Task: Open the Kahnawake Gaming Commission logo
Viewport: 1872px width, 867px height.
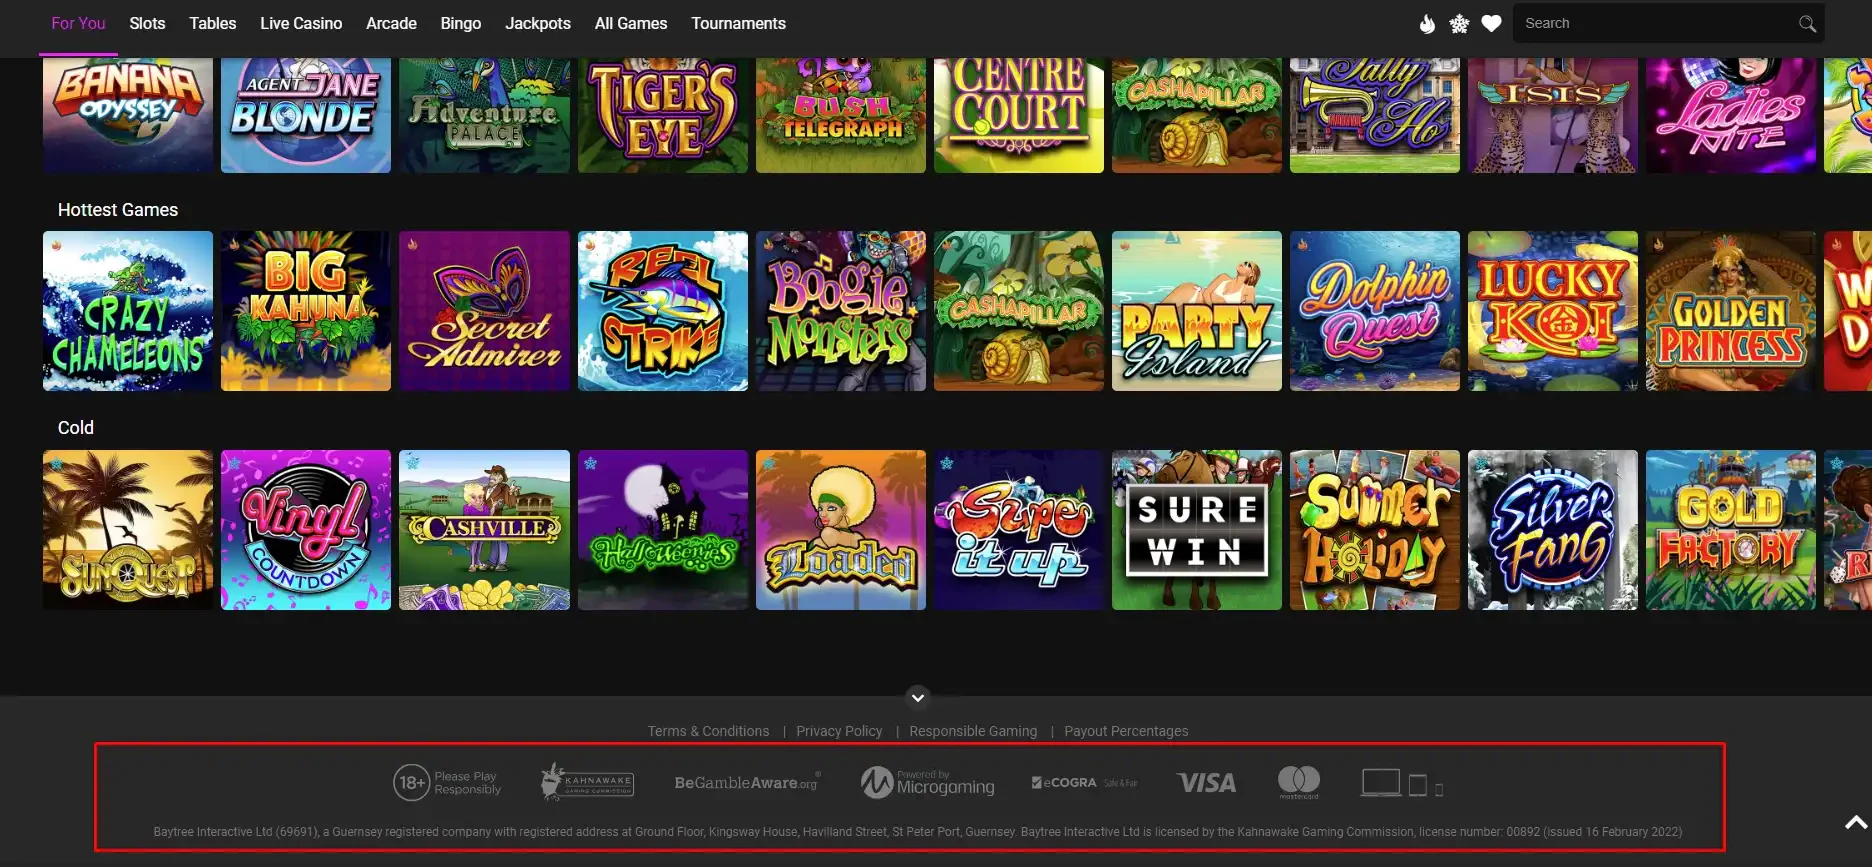Action: (587, 782)
